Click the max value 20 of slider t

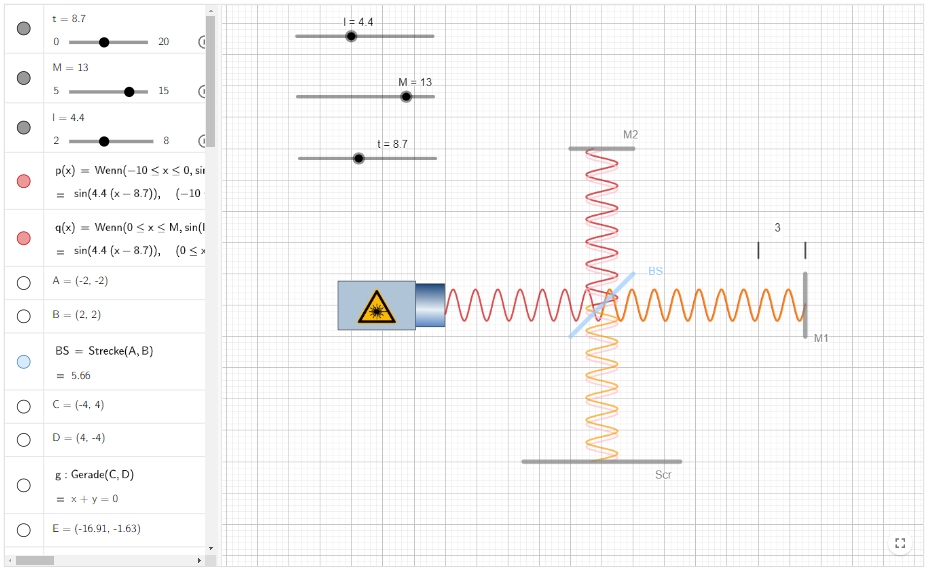tap(164, 42)
